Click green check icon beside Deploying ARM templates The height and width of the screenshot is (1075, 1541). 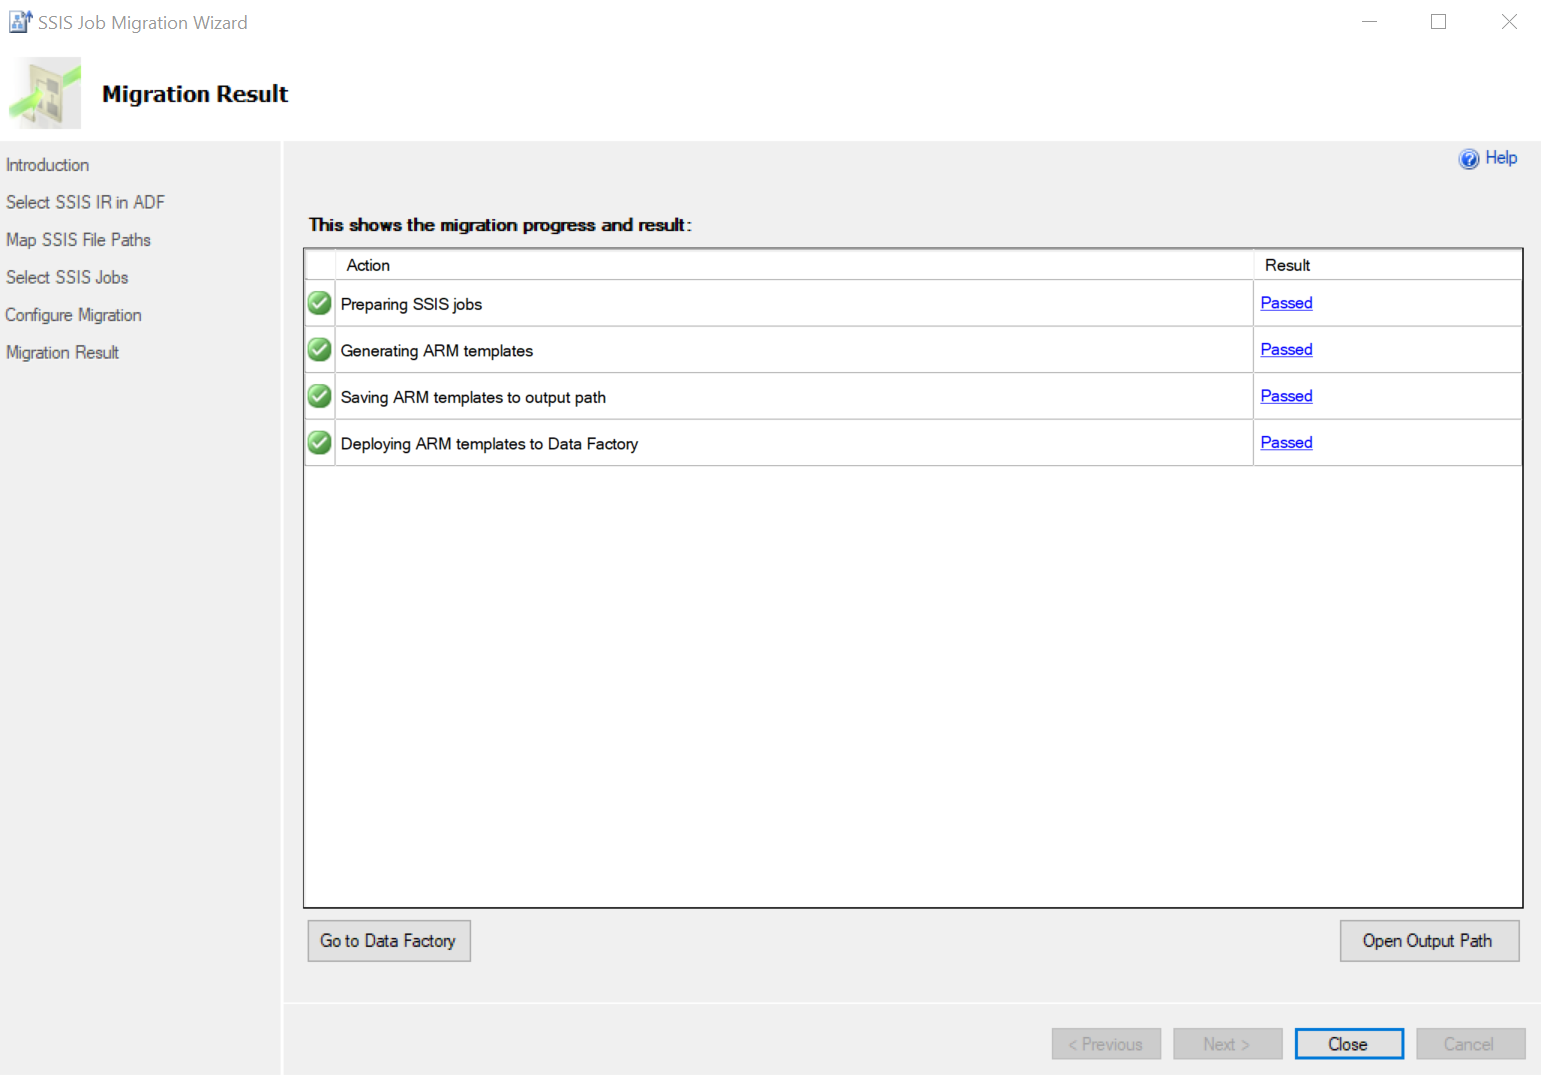tap(320, 443)
